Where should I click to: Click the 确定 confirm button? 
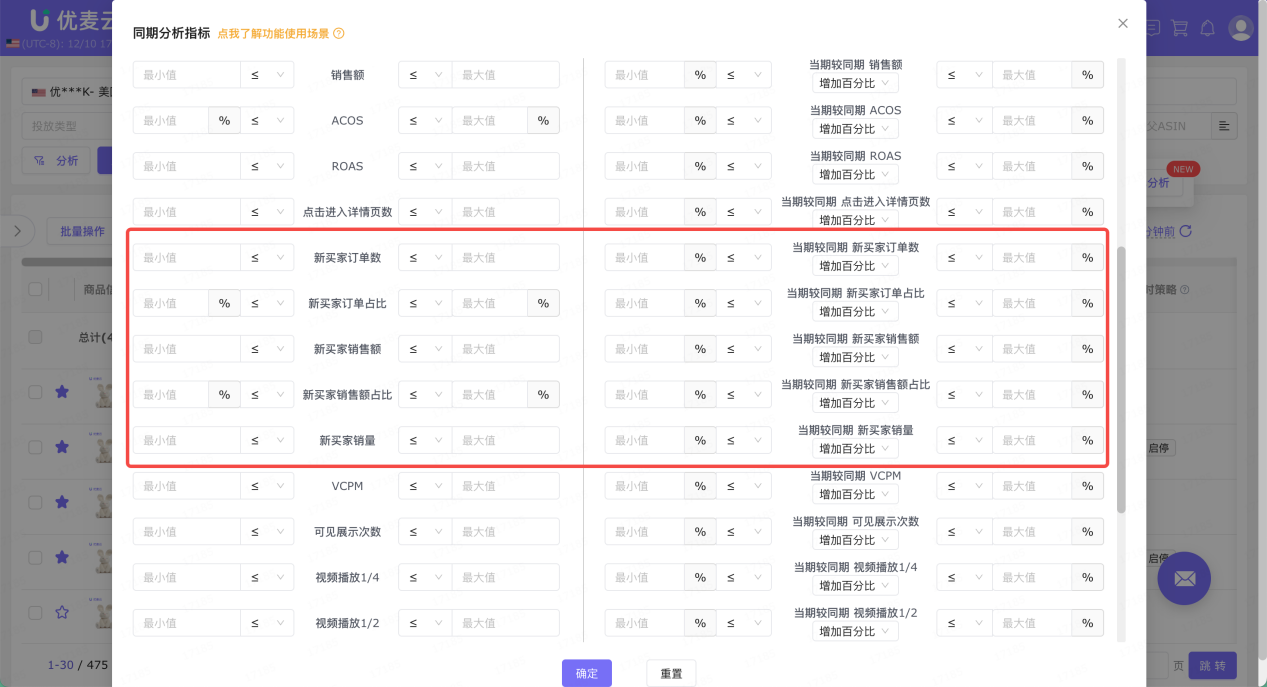pyautogui.click(x=586, y=673)
